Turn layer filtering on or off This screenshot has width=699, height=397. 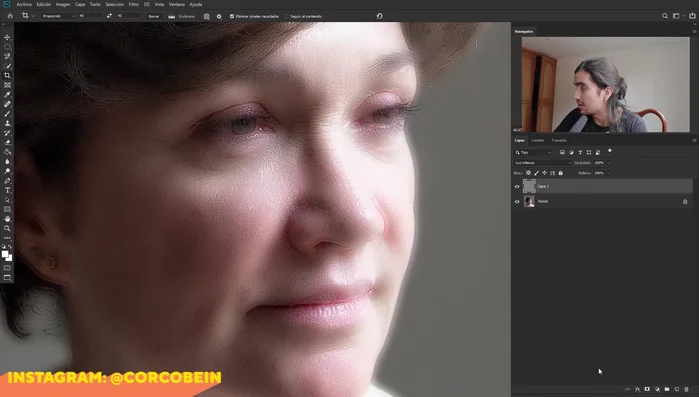609,151
